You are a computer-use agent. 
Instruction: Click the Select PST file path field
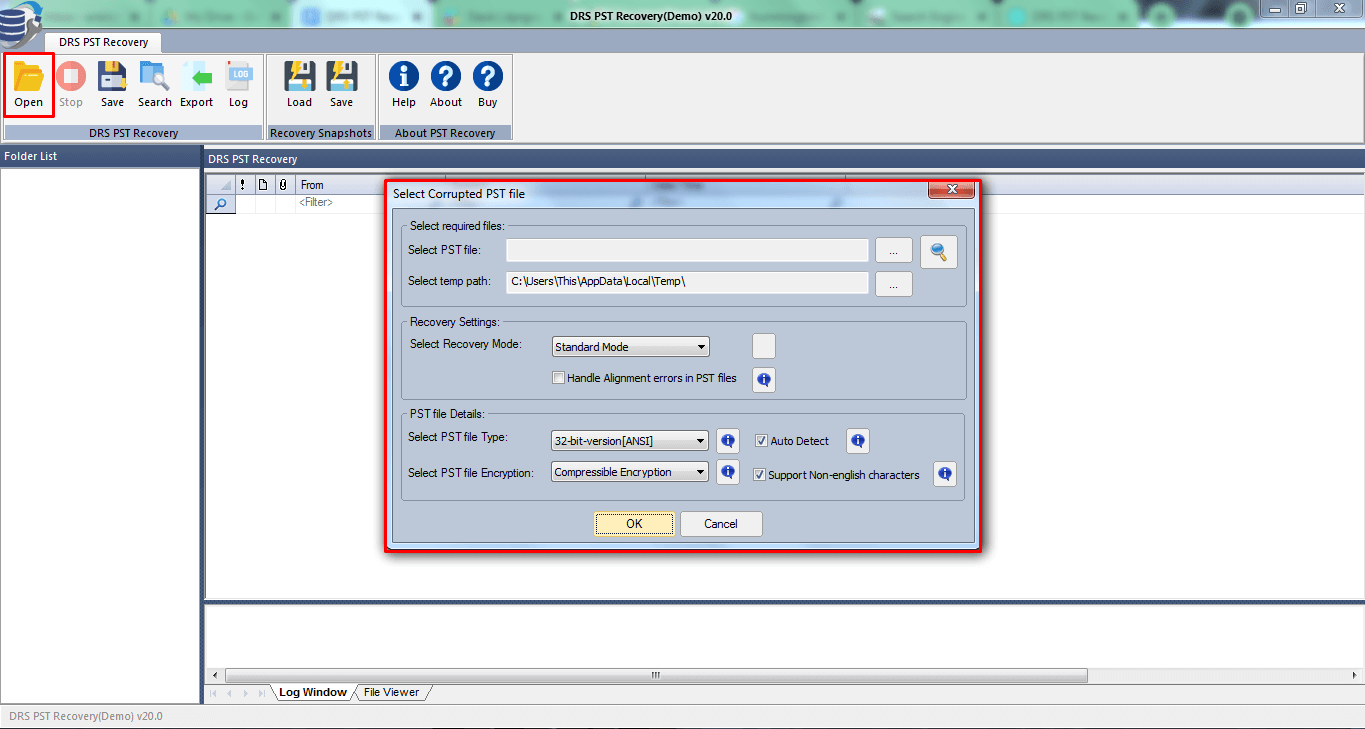click(687, 250)
